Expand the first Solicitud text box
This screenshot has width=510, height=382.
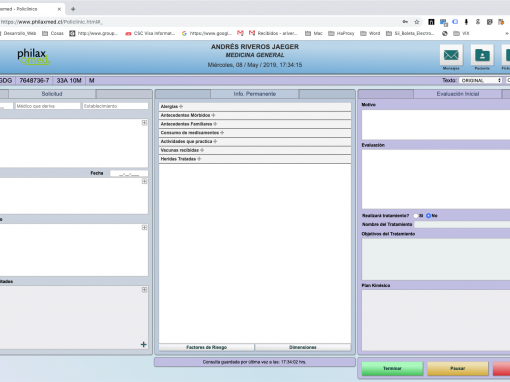point(144,123)
